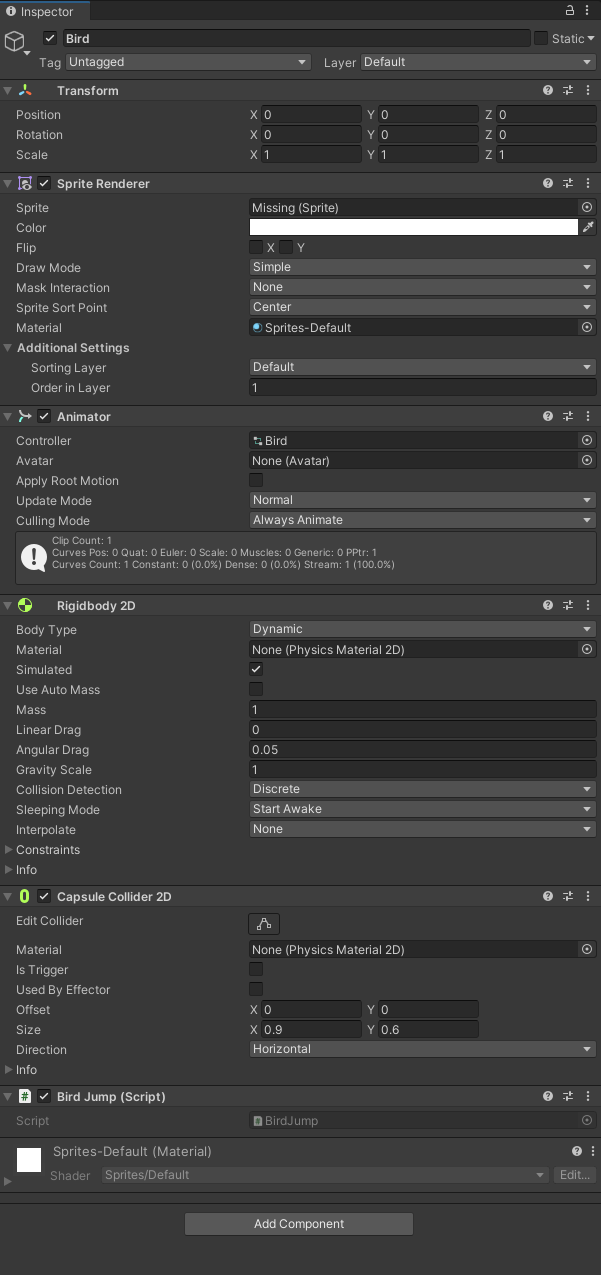Open the Sprite Renderer Color swatch

414,227
